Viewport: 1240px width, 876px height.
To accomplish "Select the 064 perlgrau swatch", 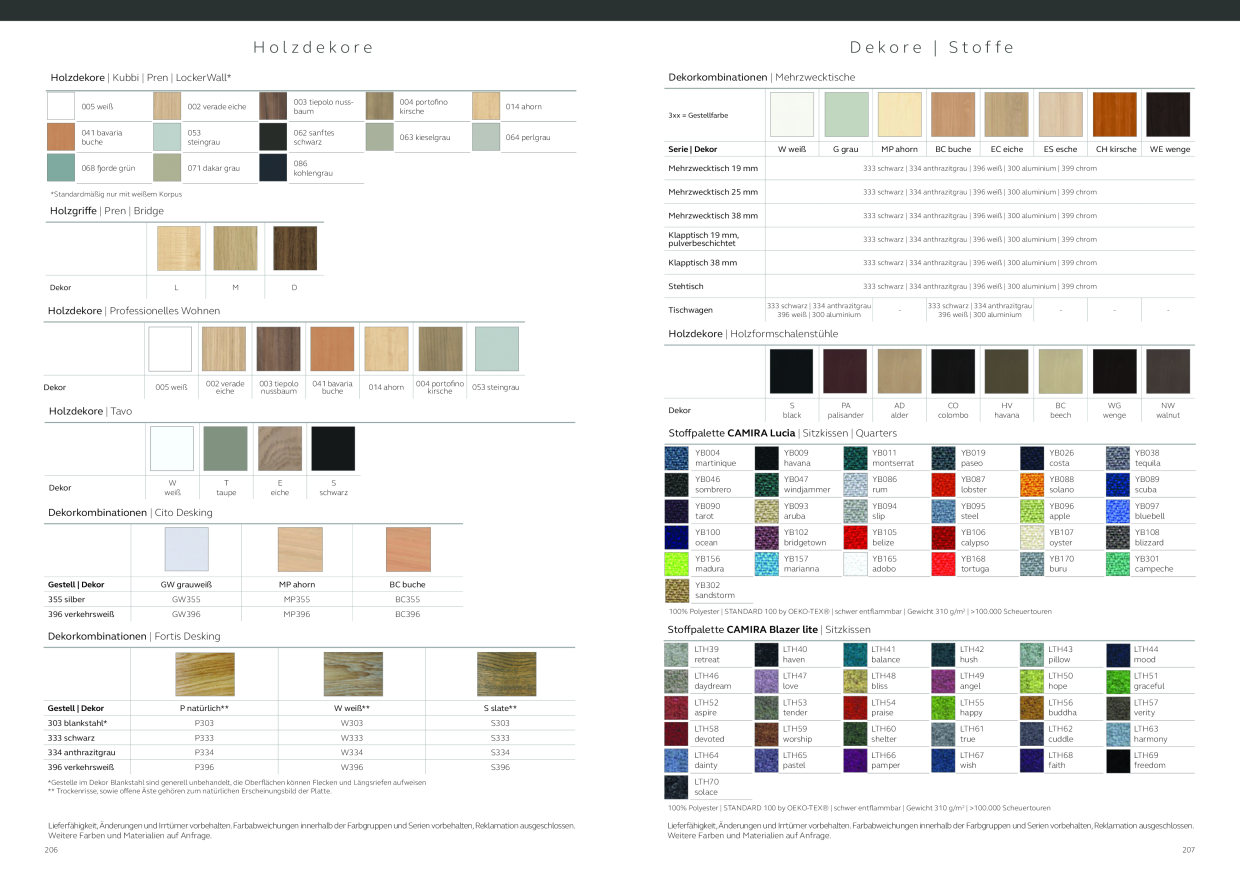I will pos(485,137).
